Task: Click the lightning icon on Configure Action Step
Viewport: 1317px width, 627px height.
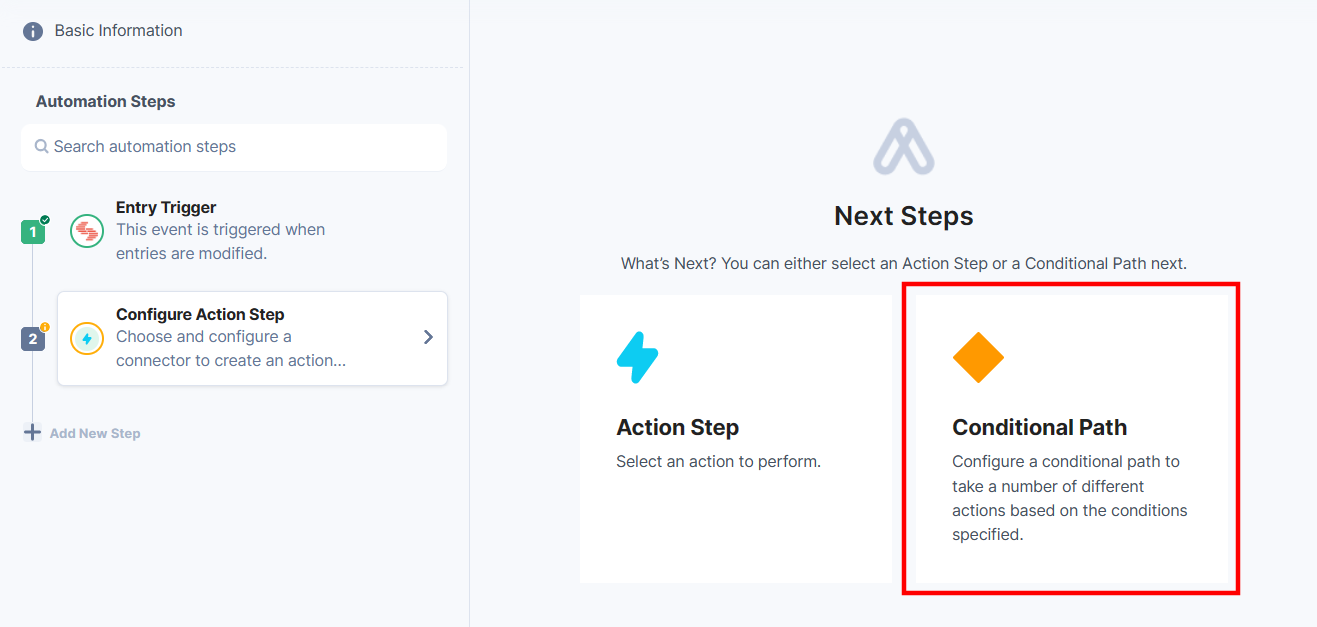Action: [86, 338]
